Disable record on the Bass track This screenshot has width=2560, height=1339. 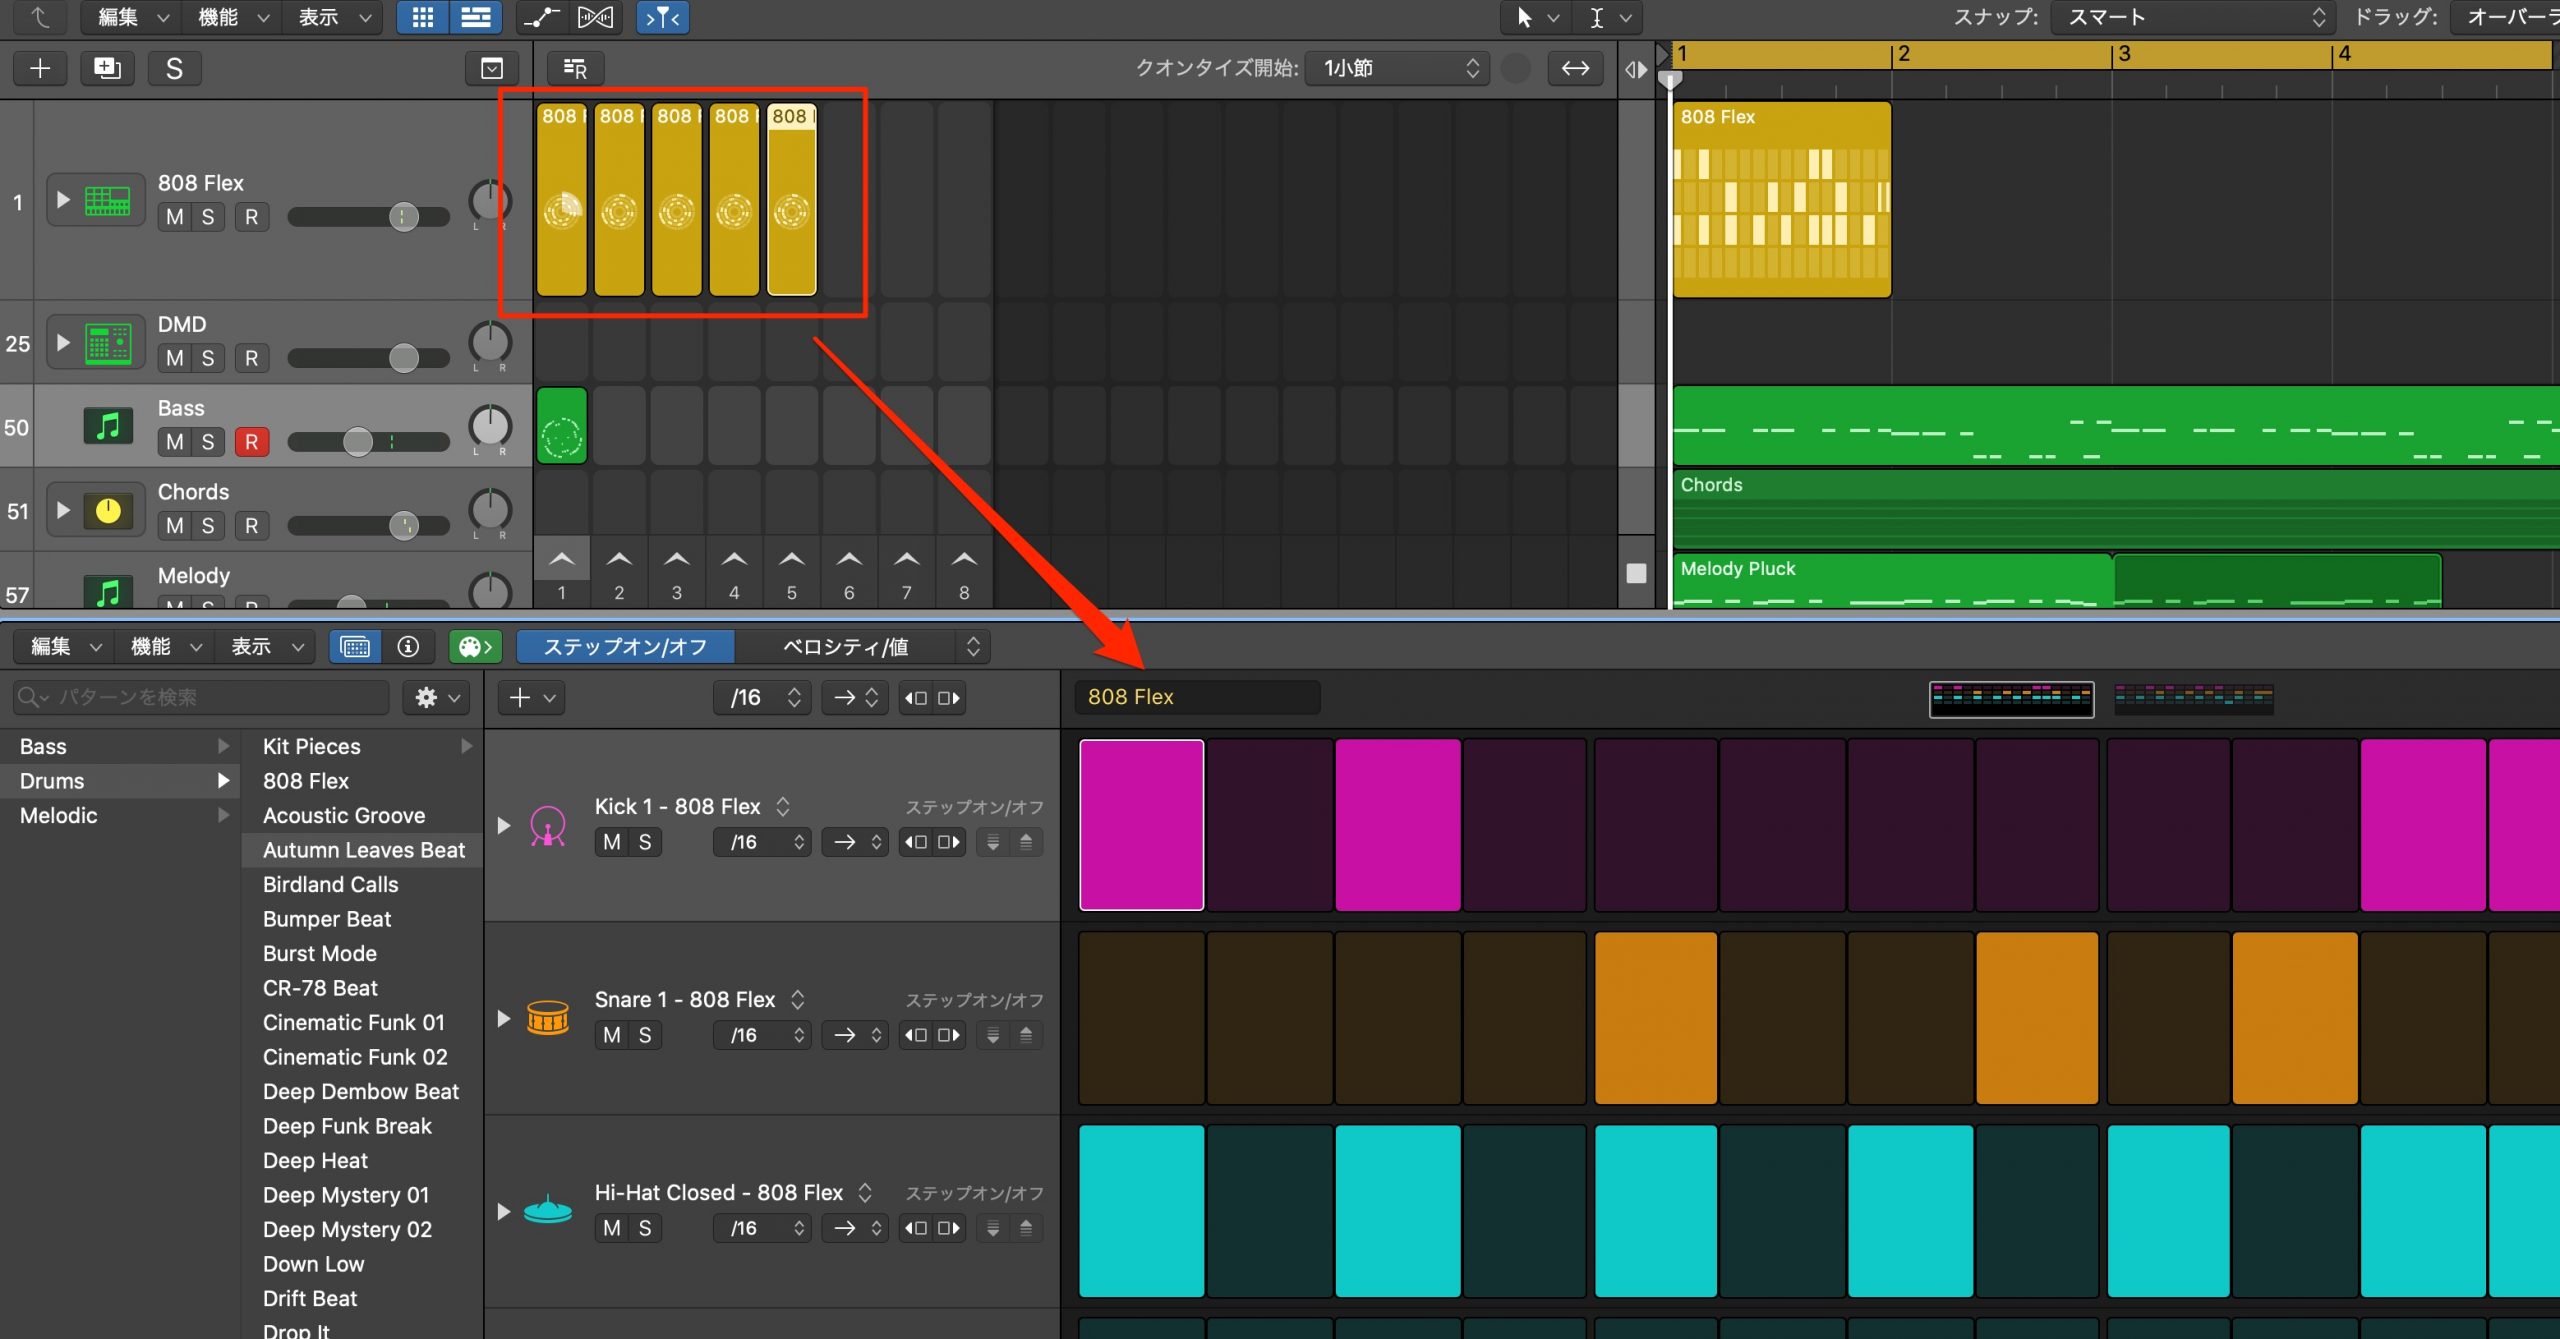[252, 442]
